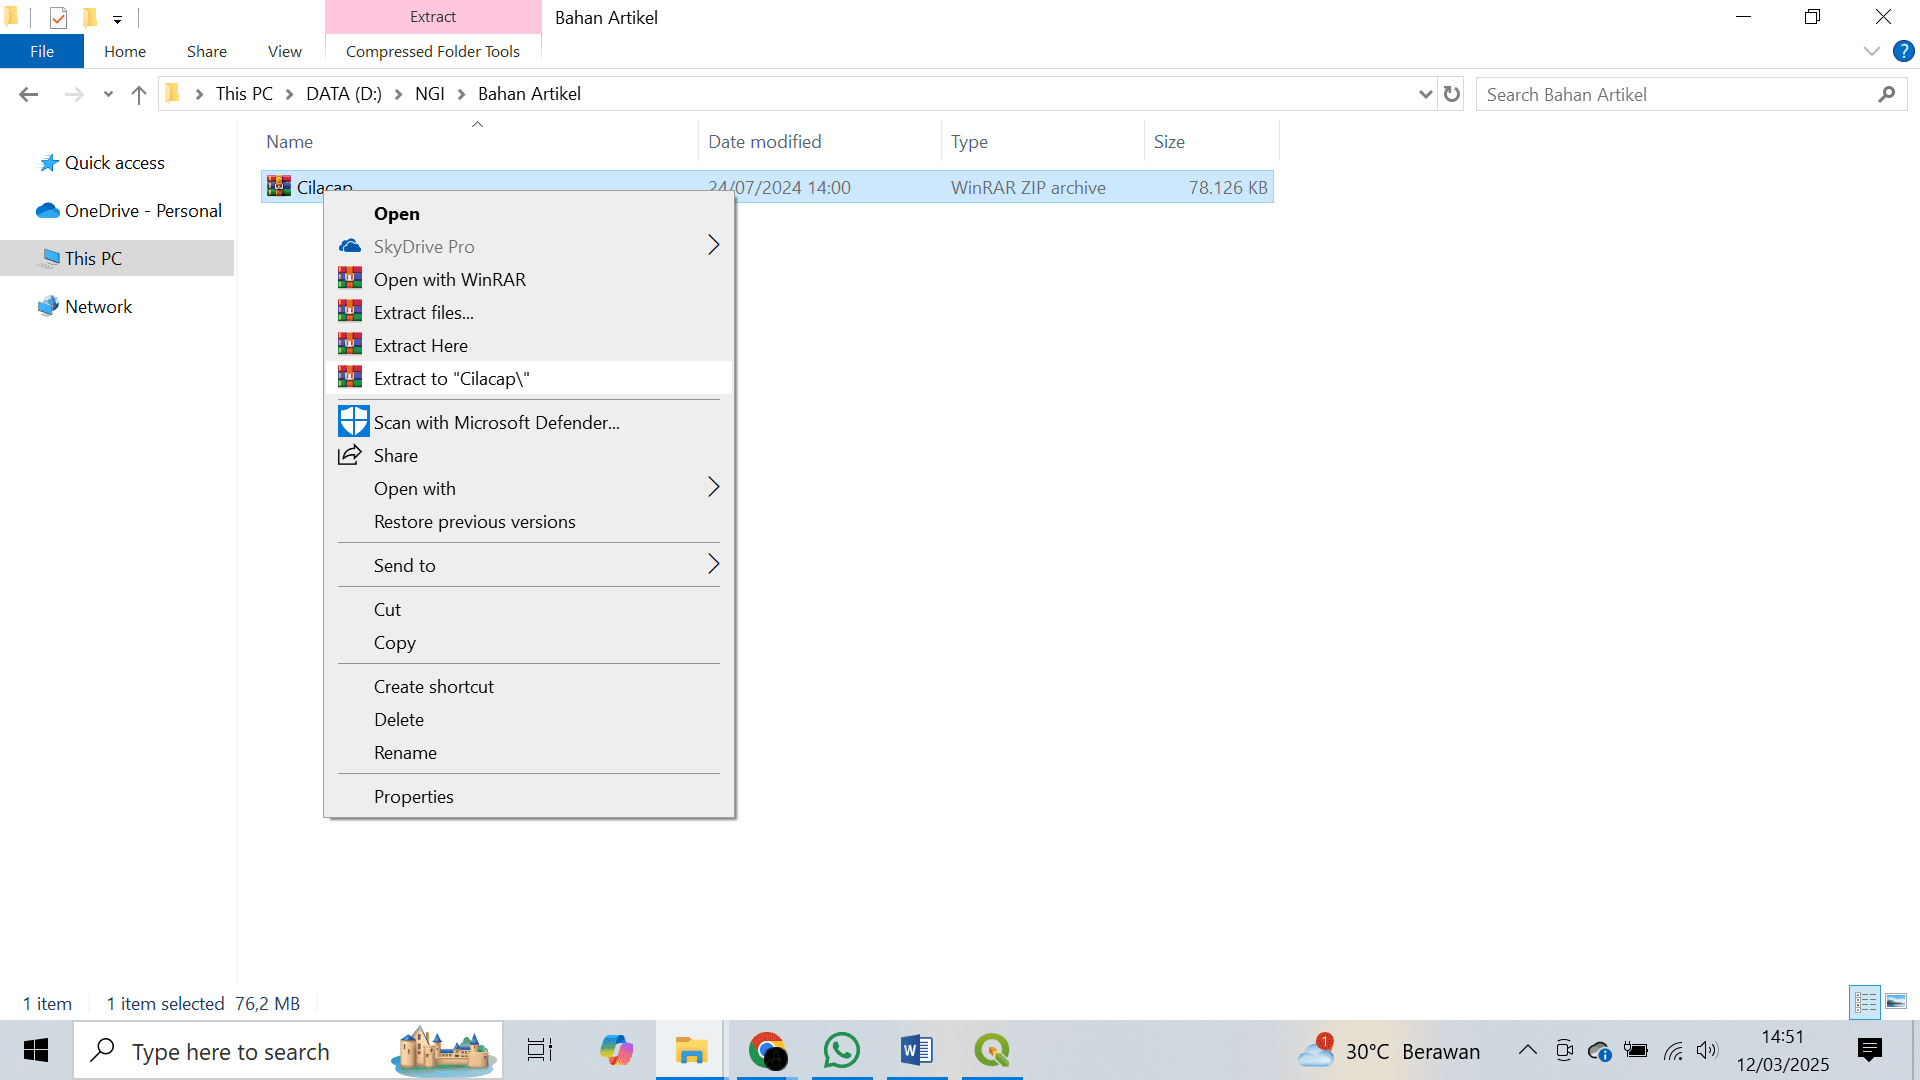Click the WinRAR icon beside Extract files...
The image size is (1920, 1080).
click(x=350, y=312)
